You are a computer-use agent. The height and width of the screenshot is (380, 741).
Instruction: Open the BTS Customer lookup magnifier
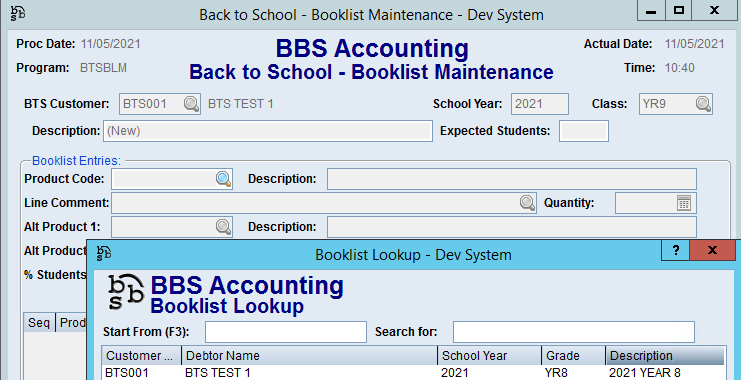pyautogui.click(x=191, y=104)
